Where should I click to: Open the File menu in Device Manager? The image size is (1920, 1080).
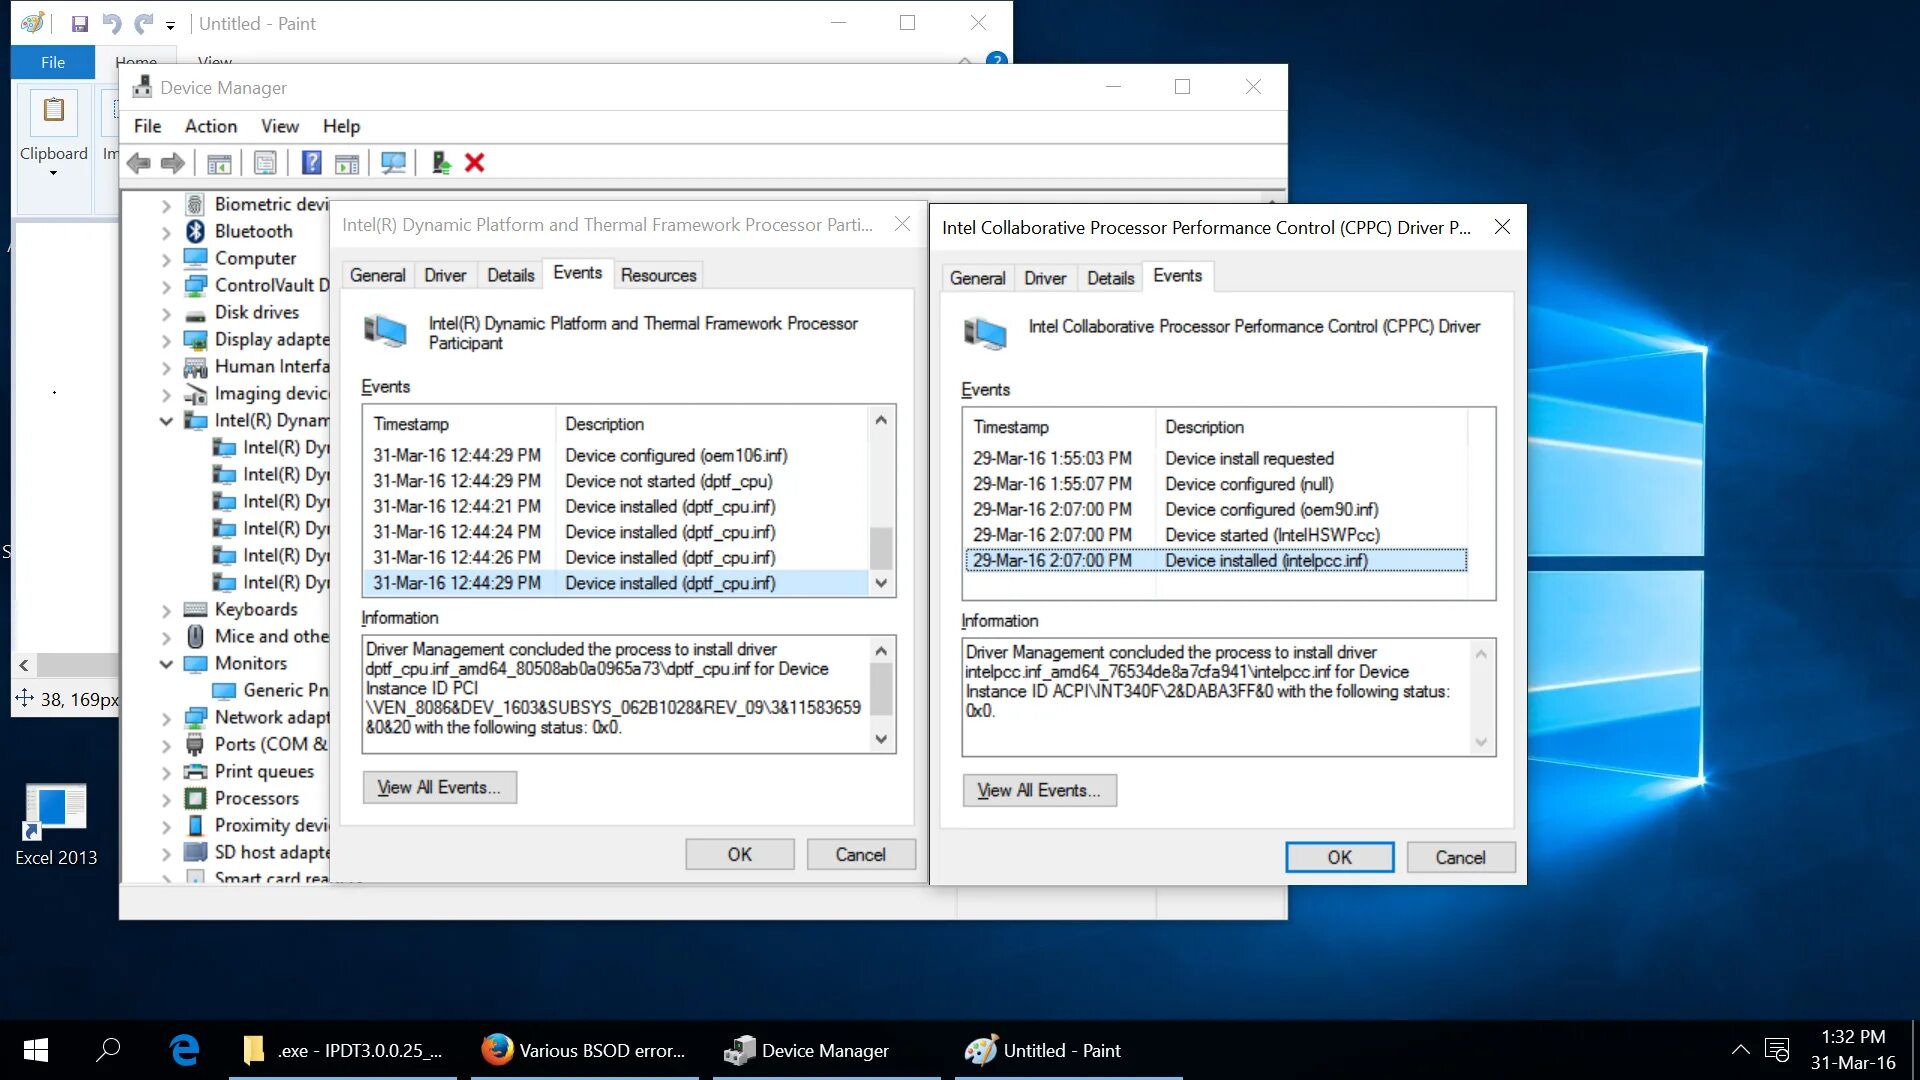pyautogui.click(x=147, y=126)
